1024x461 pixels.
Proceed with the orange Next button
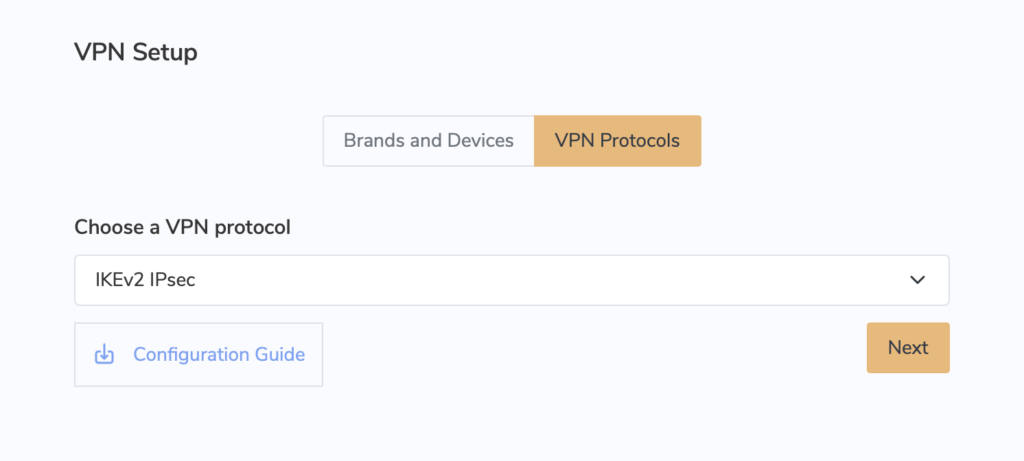pyautogui.click(x=908, y=347)
